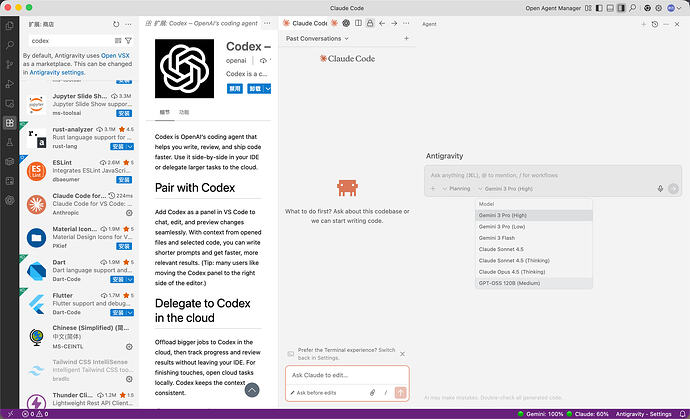
Task: Open Agent panel conversation history icon
Action: click(655, 24)
